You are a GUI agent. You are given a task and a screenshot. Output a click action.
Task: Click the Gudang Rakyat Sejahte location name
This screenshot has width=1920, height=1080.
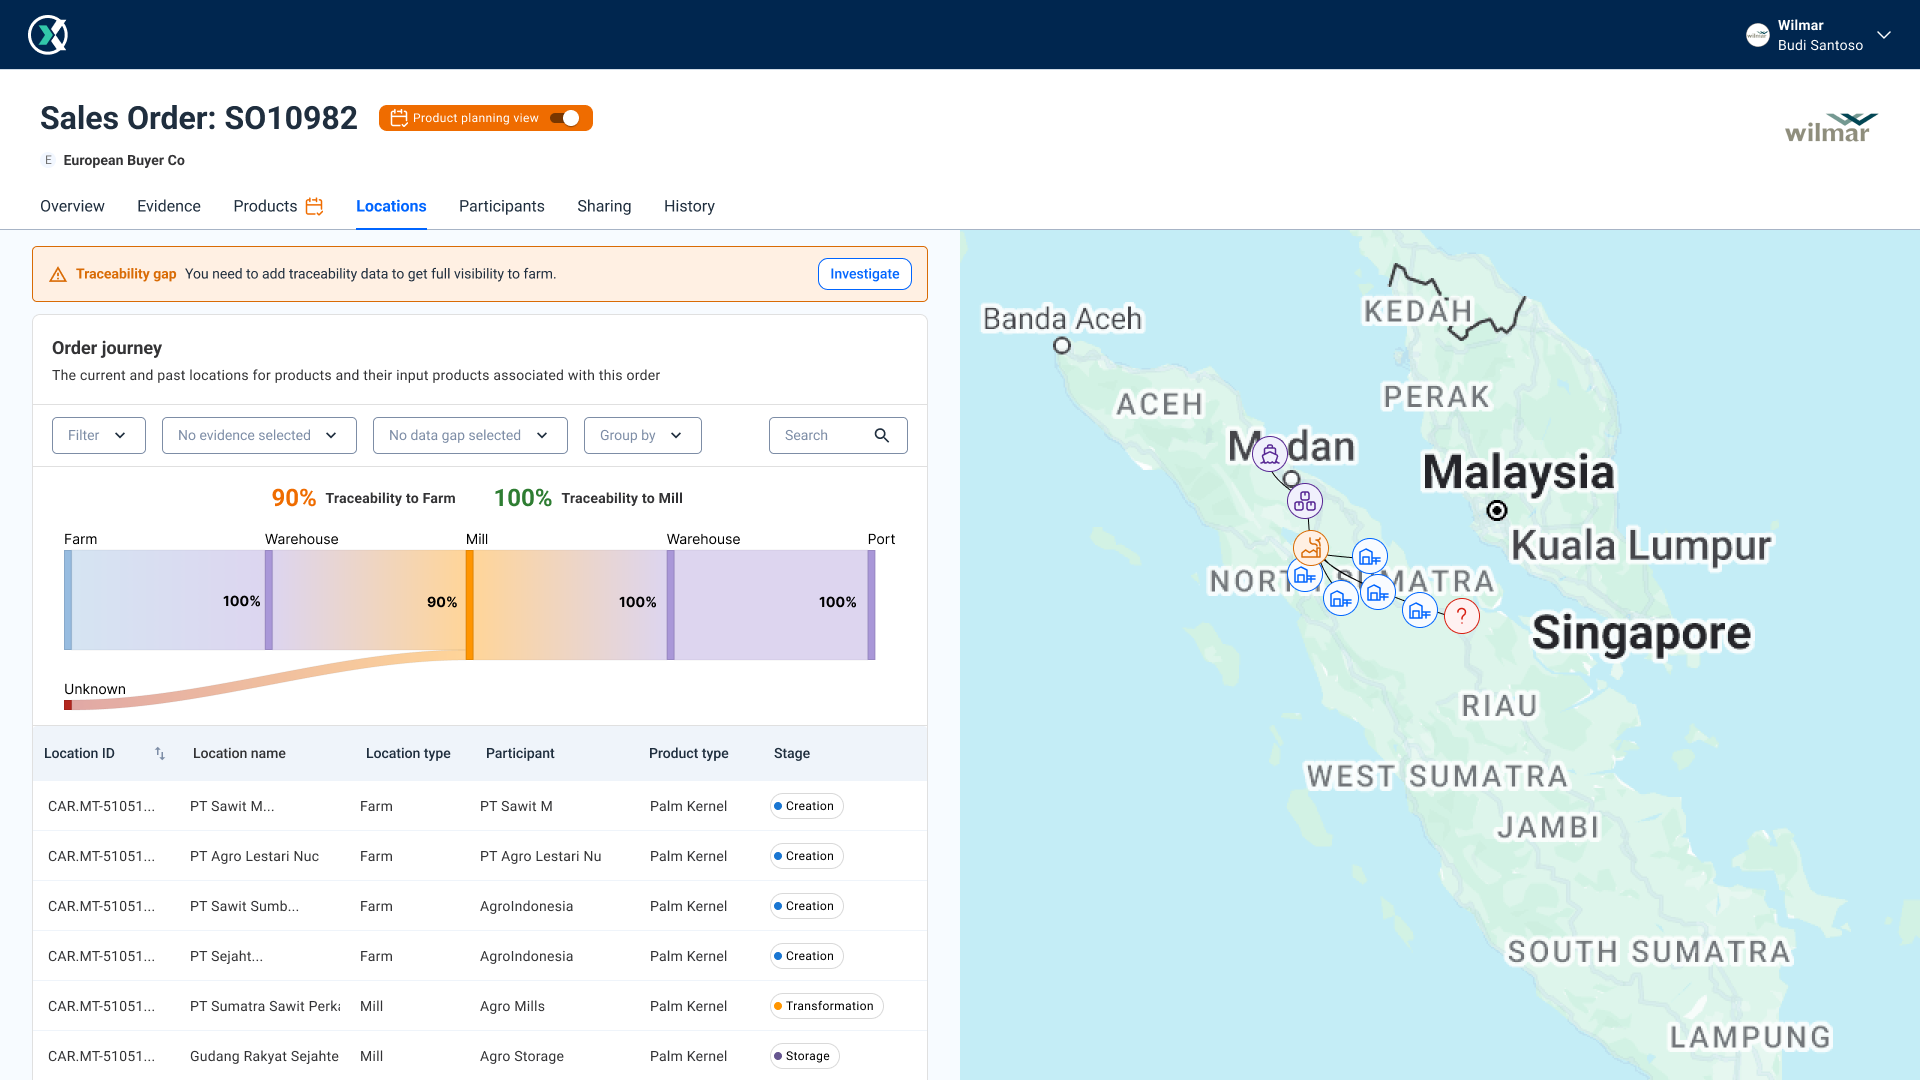(264, 1056)
